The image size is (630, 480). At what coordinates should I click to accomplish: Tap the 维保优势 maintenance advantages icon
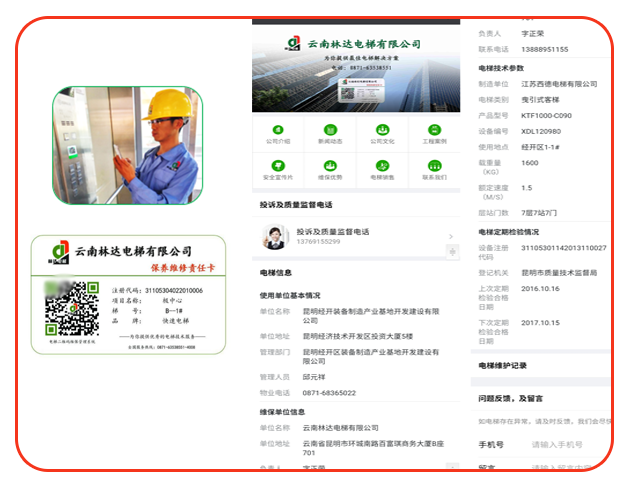tap(330, 168)
